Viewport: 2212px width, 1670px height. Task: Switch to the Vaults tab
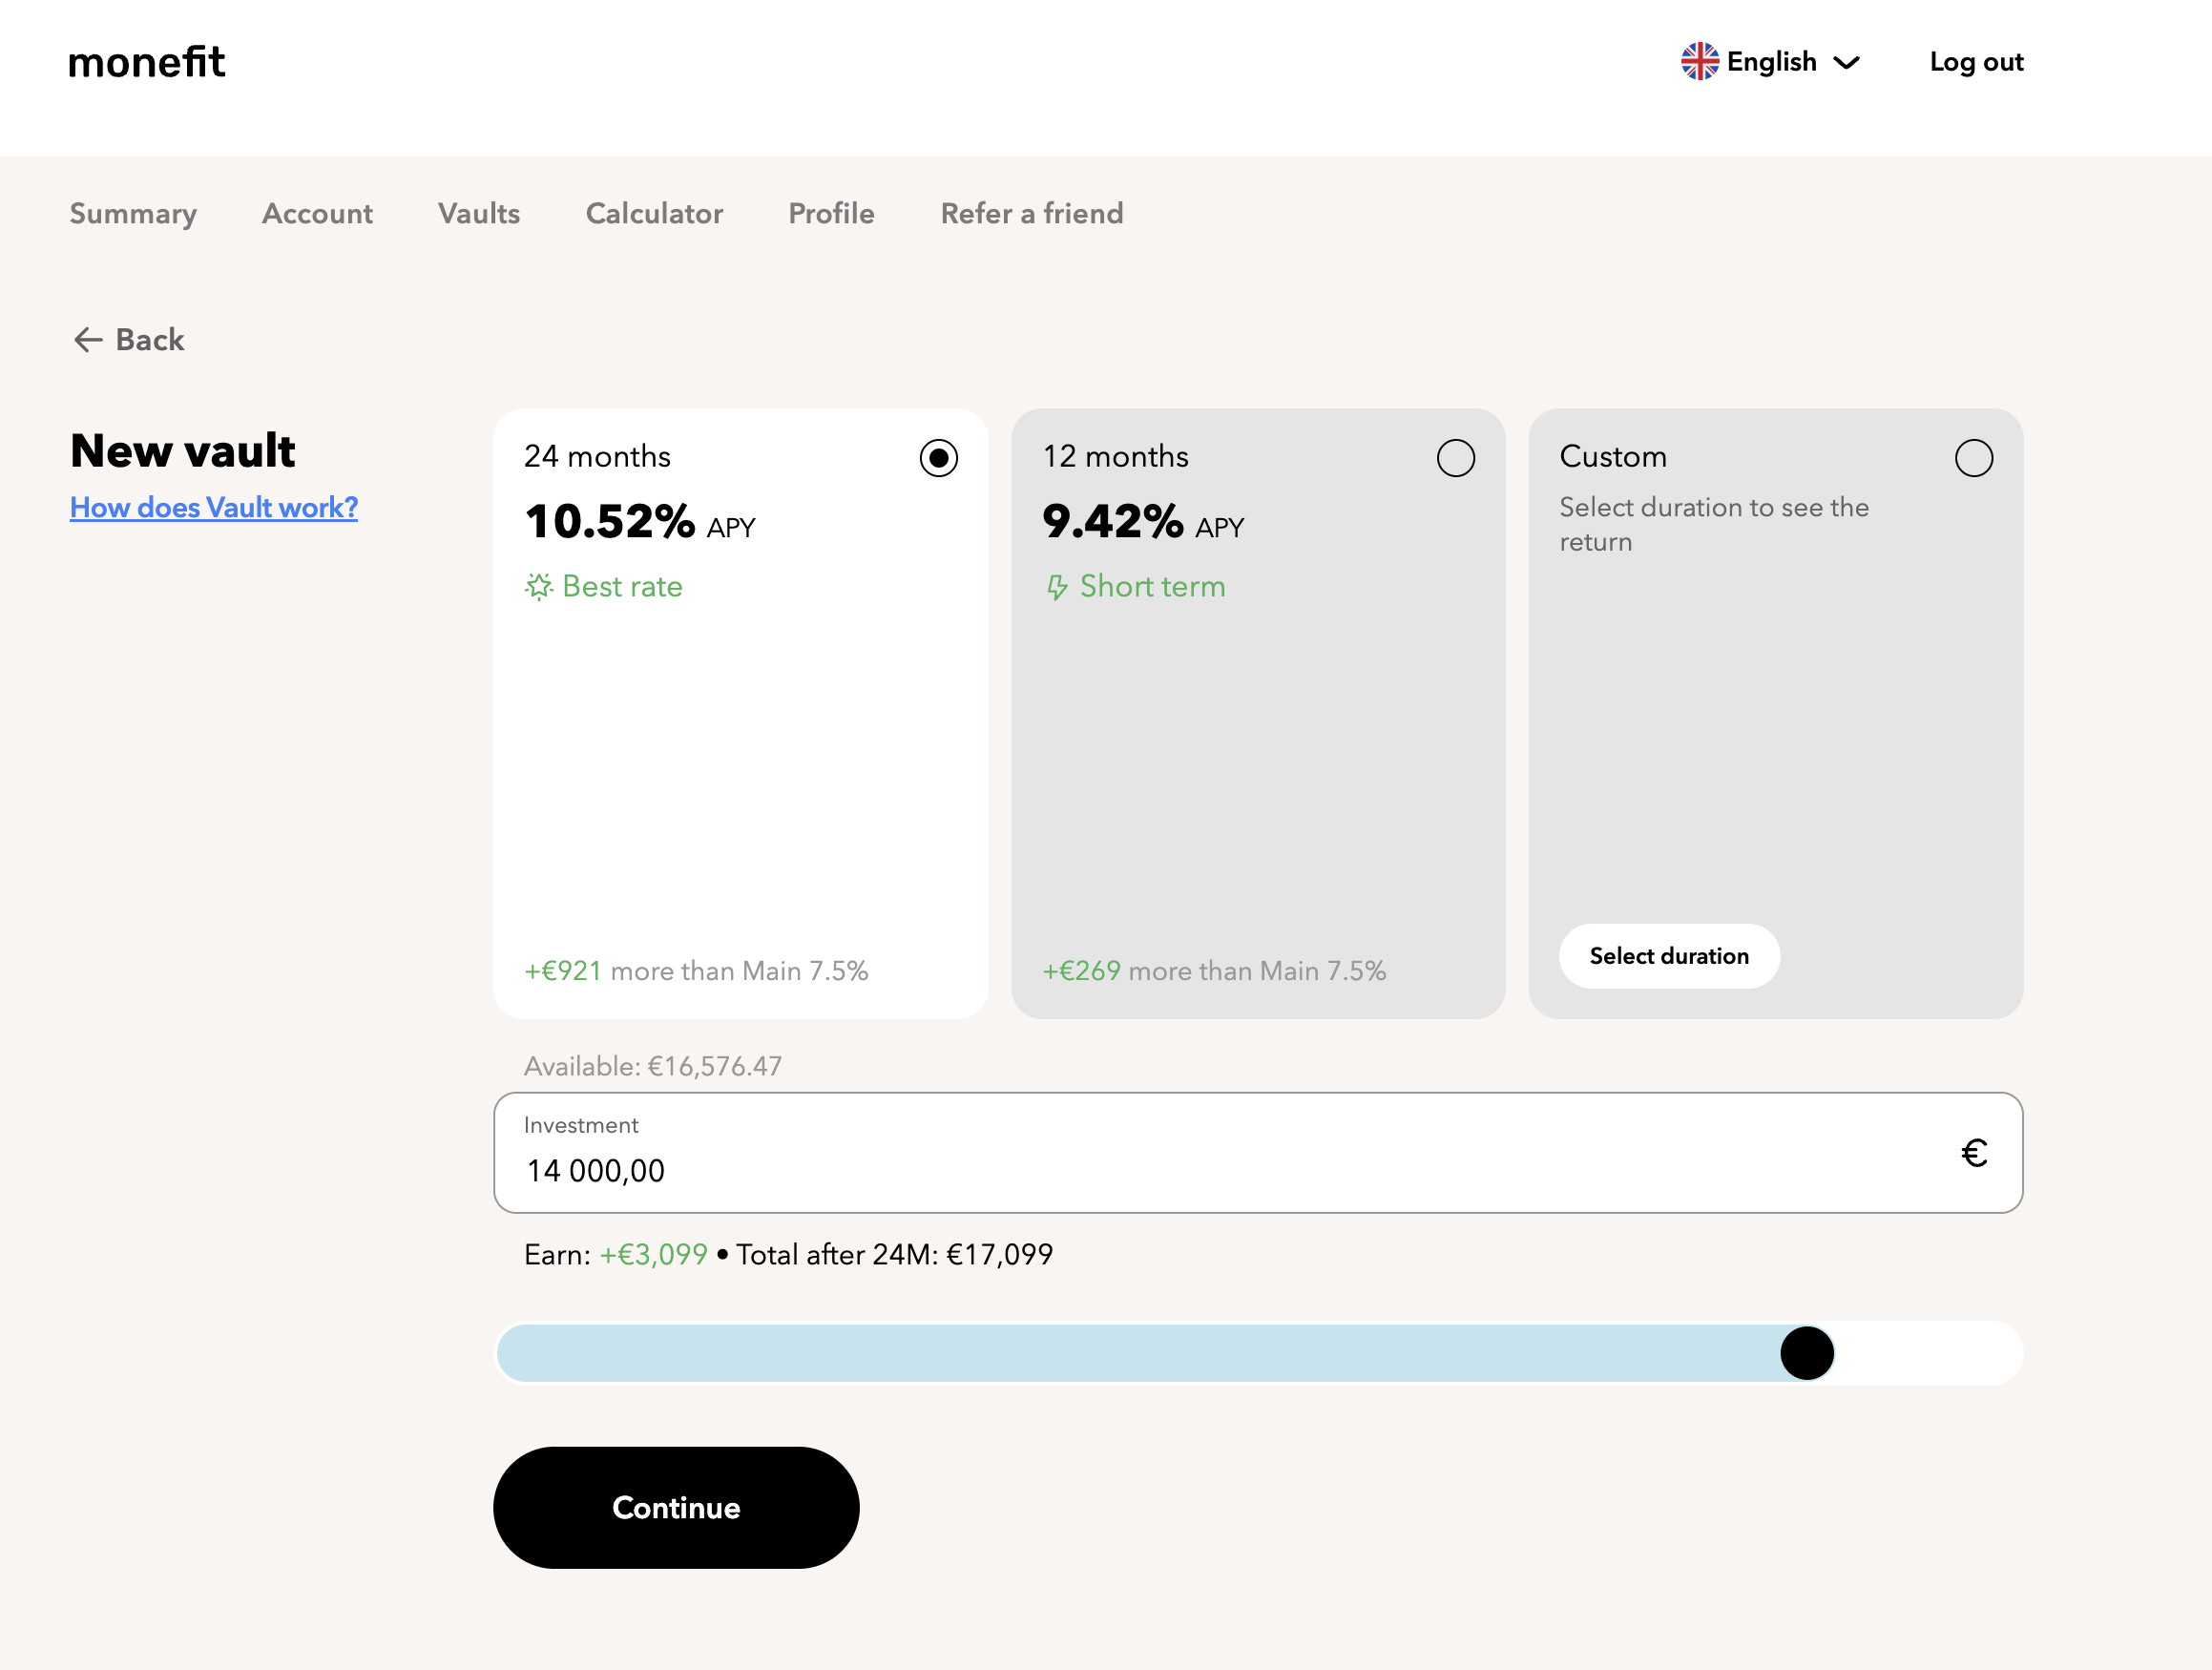tap(479, 214)
